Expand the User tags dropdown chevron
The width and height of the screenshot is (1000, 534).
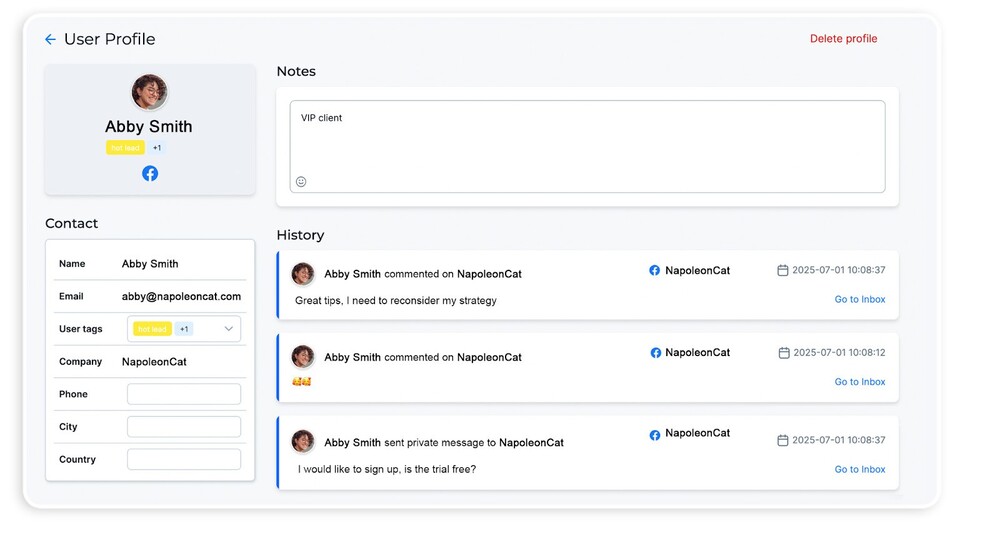[228, 329]
